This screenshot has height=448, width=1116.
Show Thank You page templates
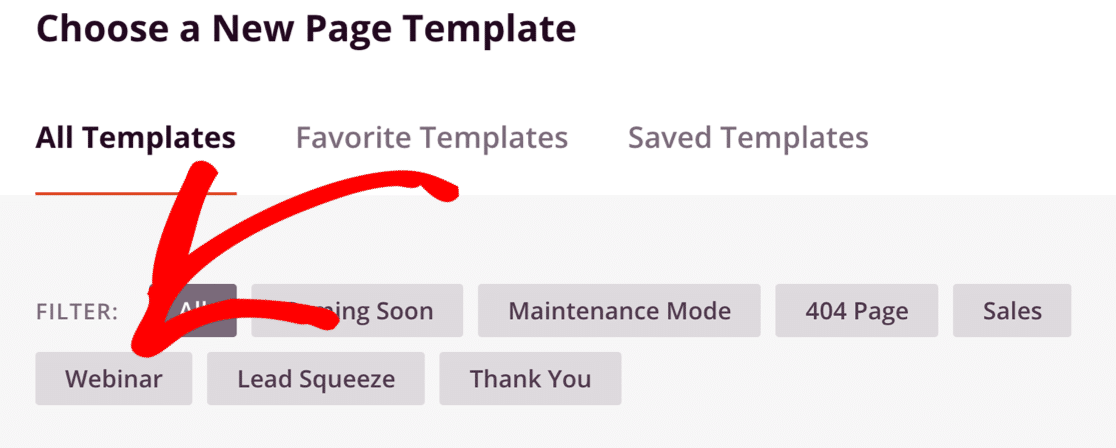tap(530, 378)
